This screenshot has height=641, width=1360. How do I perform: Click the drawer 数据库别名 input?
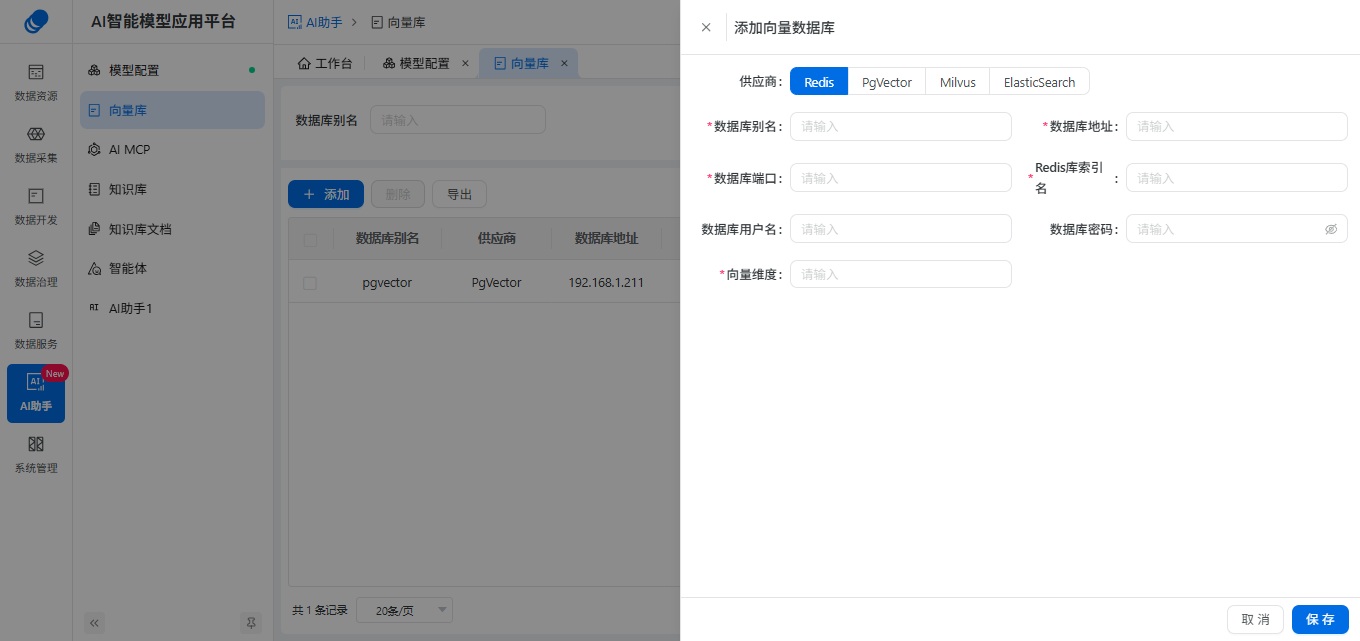click(x=901, y=126)
